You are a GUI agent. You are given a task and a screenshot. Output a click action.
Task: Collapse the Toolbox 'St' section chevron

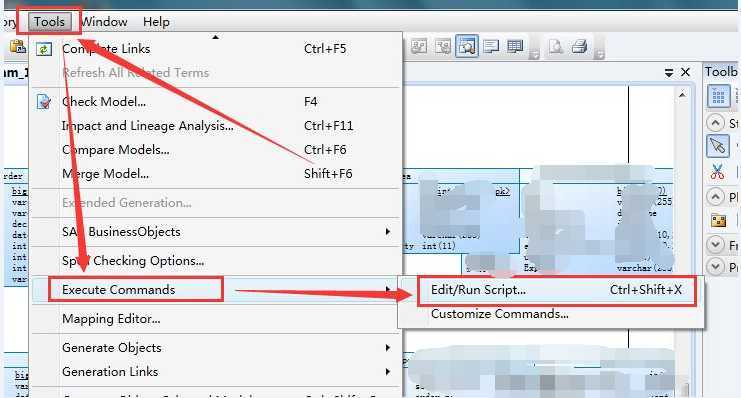coord(715,123)
